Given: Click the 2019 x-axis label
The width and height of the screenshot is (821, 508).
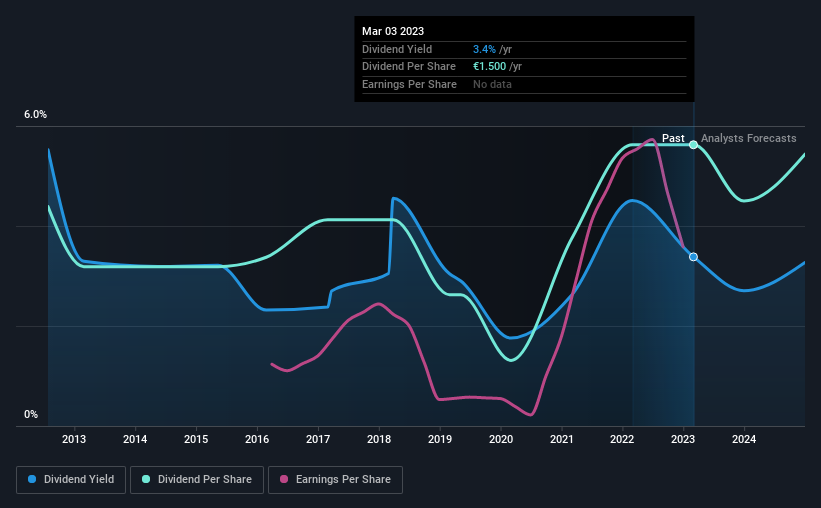Looking at the screenshot, I should (440, 439).
